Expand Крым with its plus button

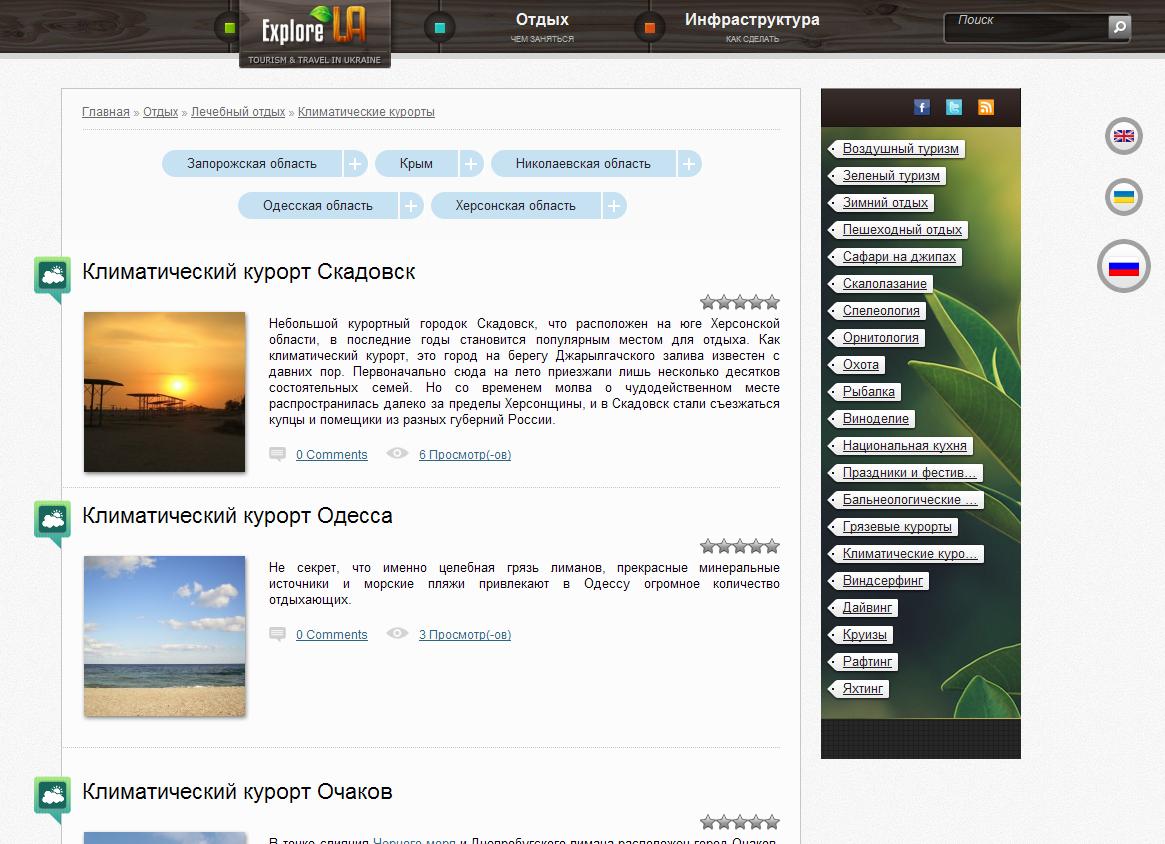pos(471,163)
